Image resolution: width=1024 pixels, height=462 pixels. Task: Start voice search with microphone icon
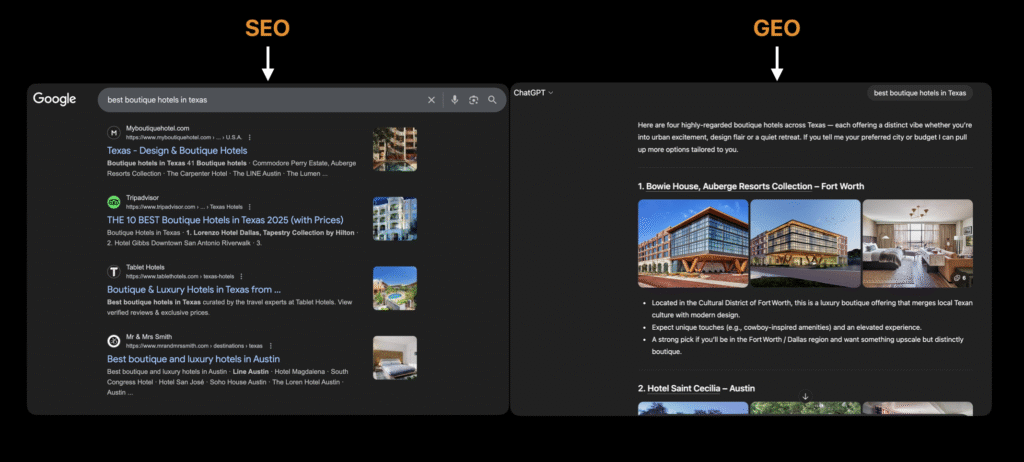click(x=455, y=100)
